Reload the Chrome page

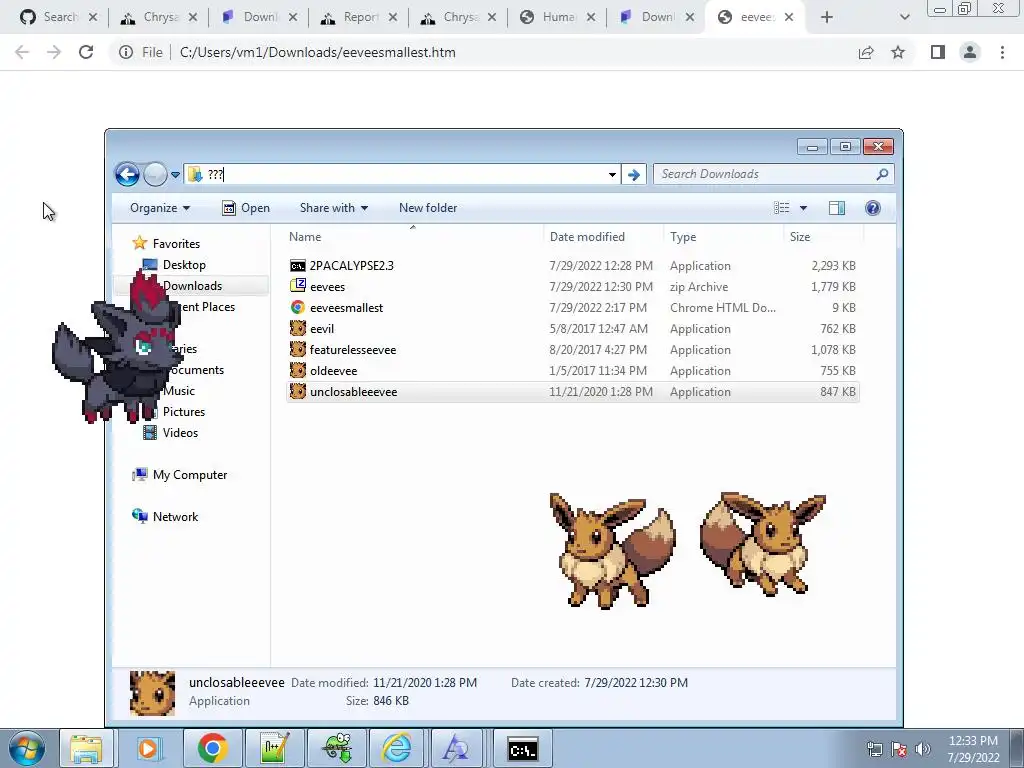pos(86,52)
